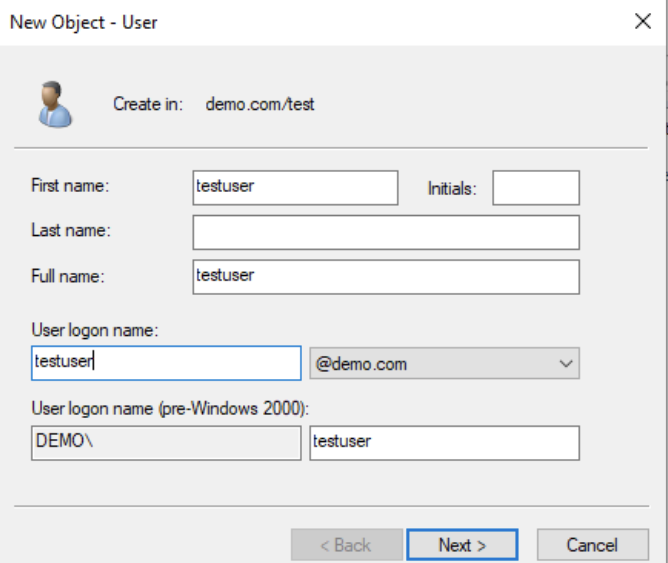Proceed with the Next > button
The width and height of the screenshot is (668, 563).
tap(462, 545)
